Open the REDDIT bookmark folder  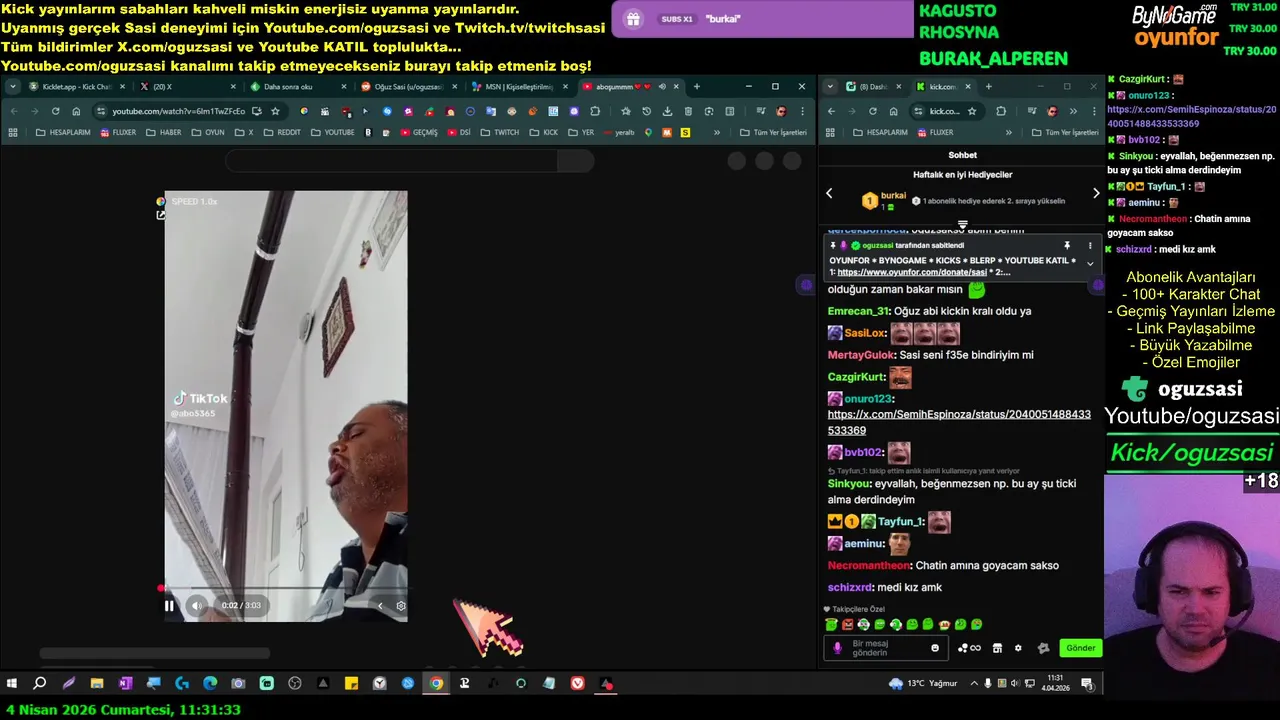[282, 132]
